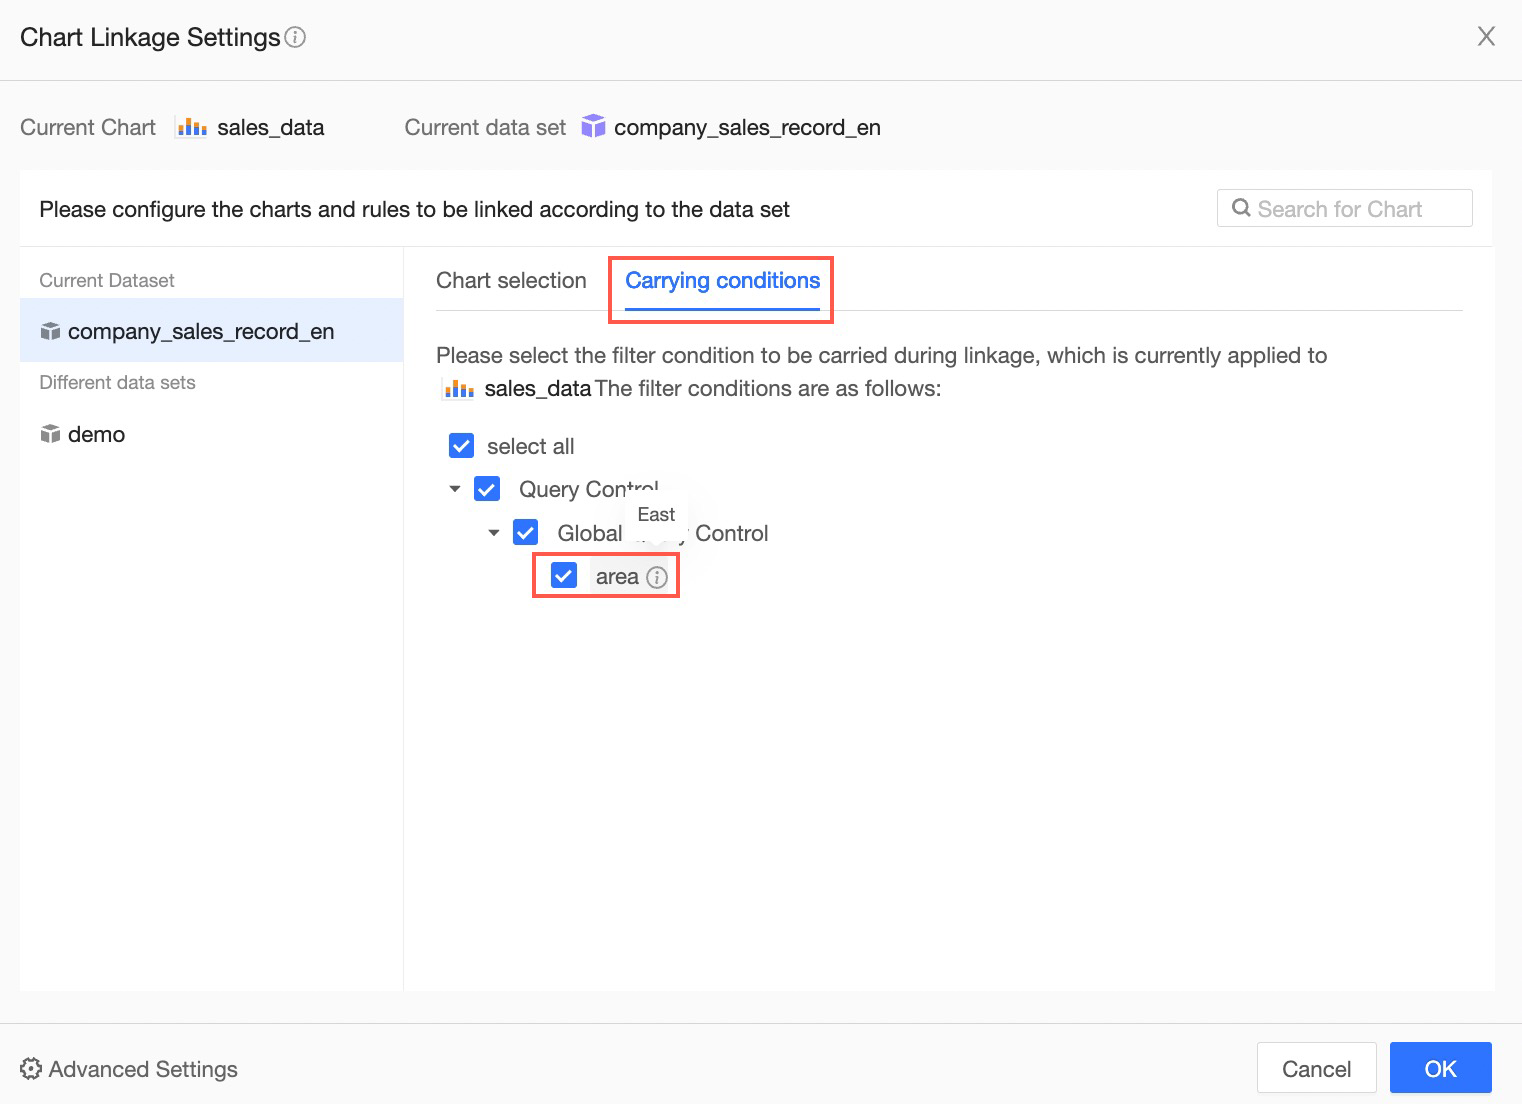Click the sales_data bar chart icon in header
Screen dimensions: 1522x1104
[x=191, y=127]
